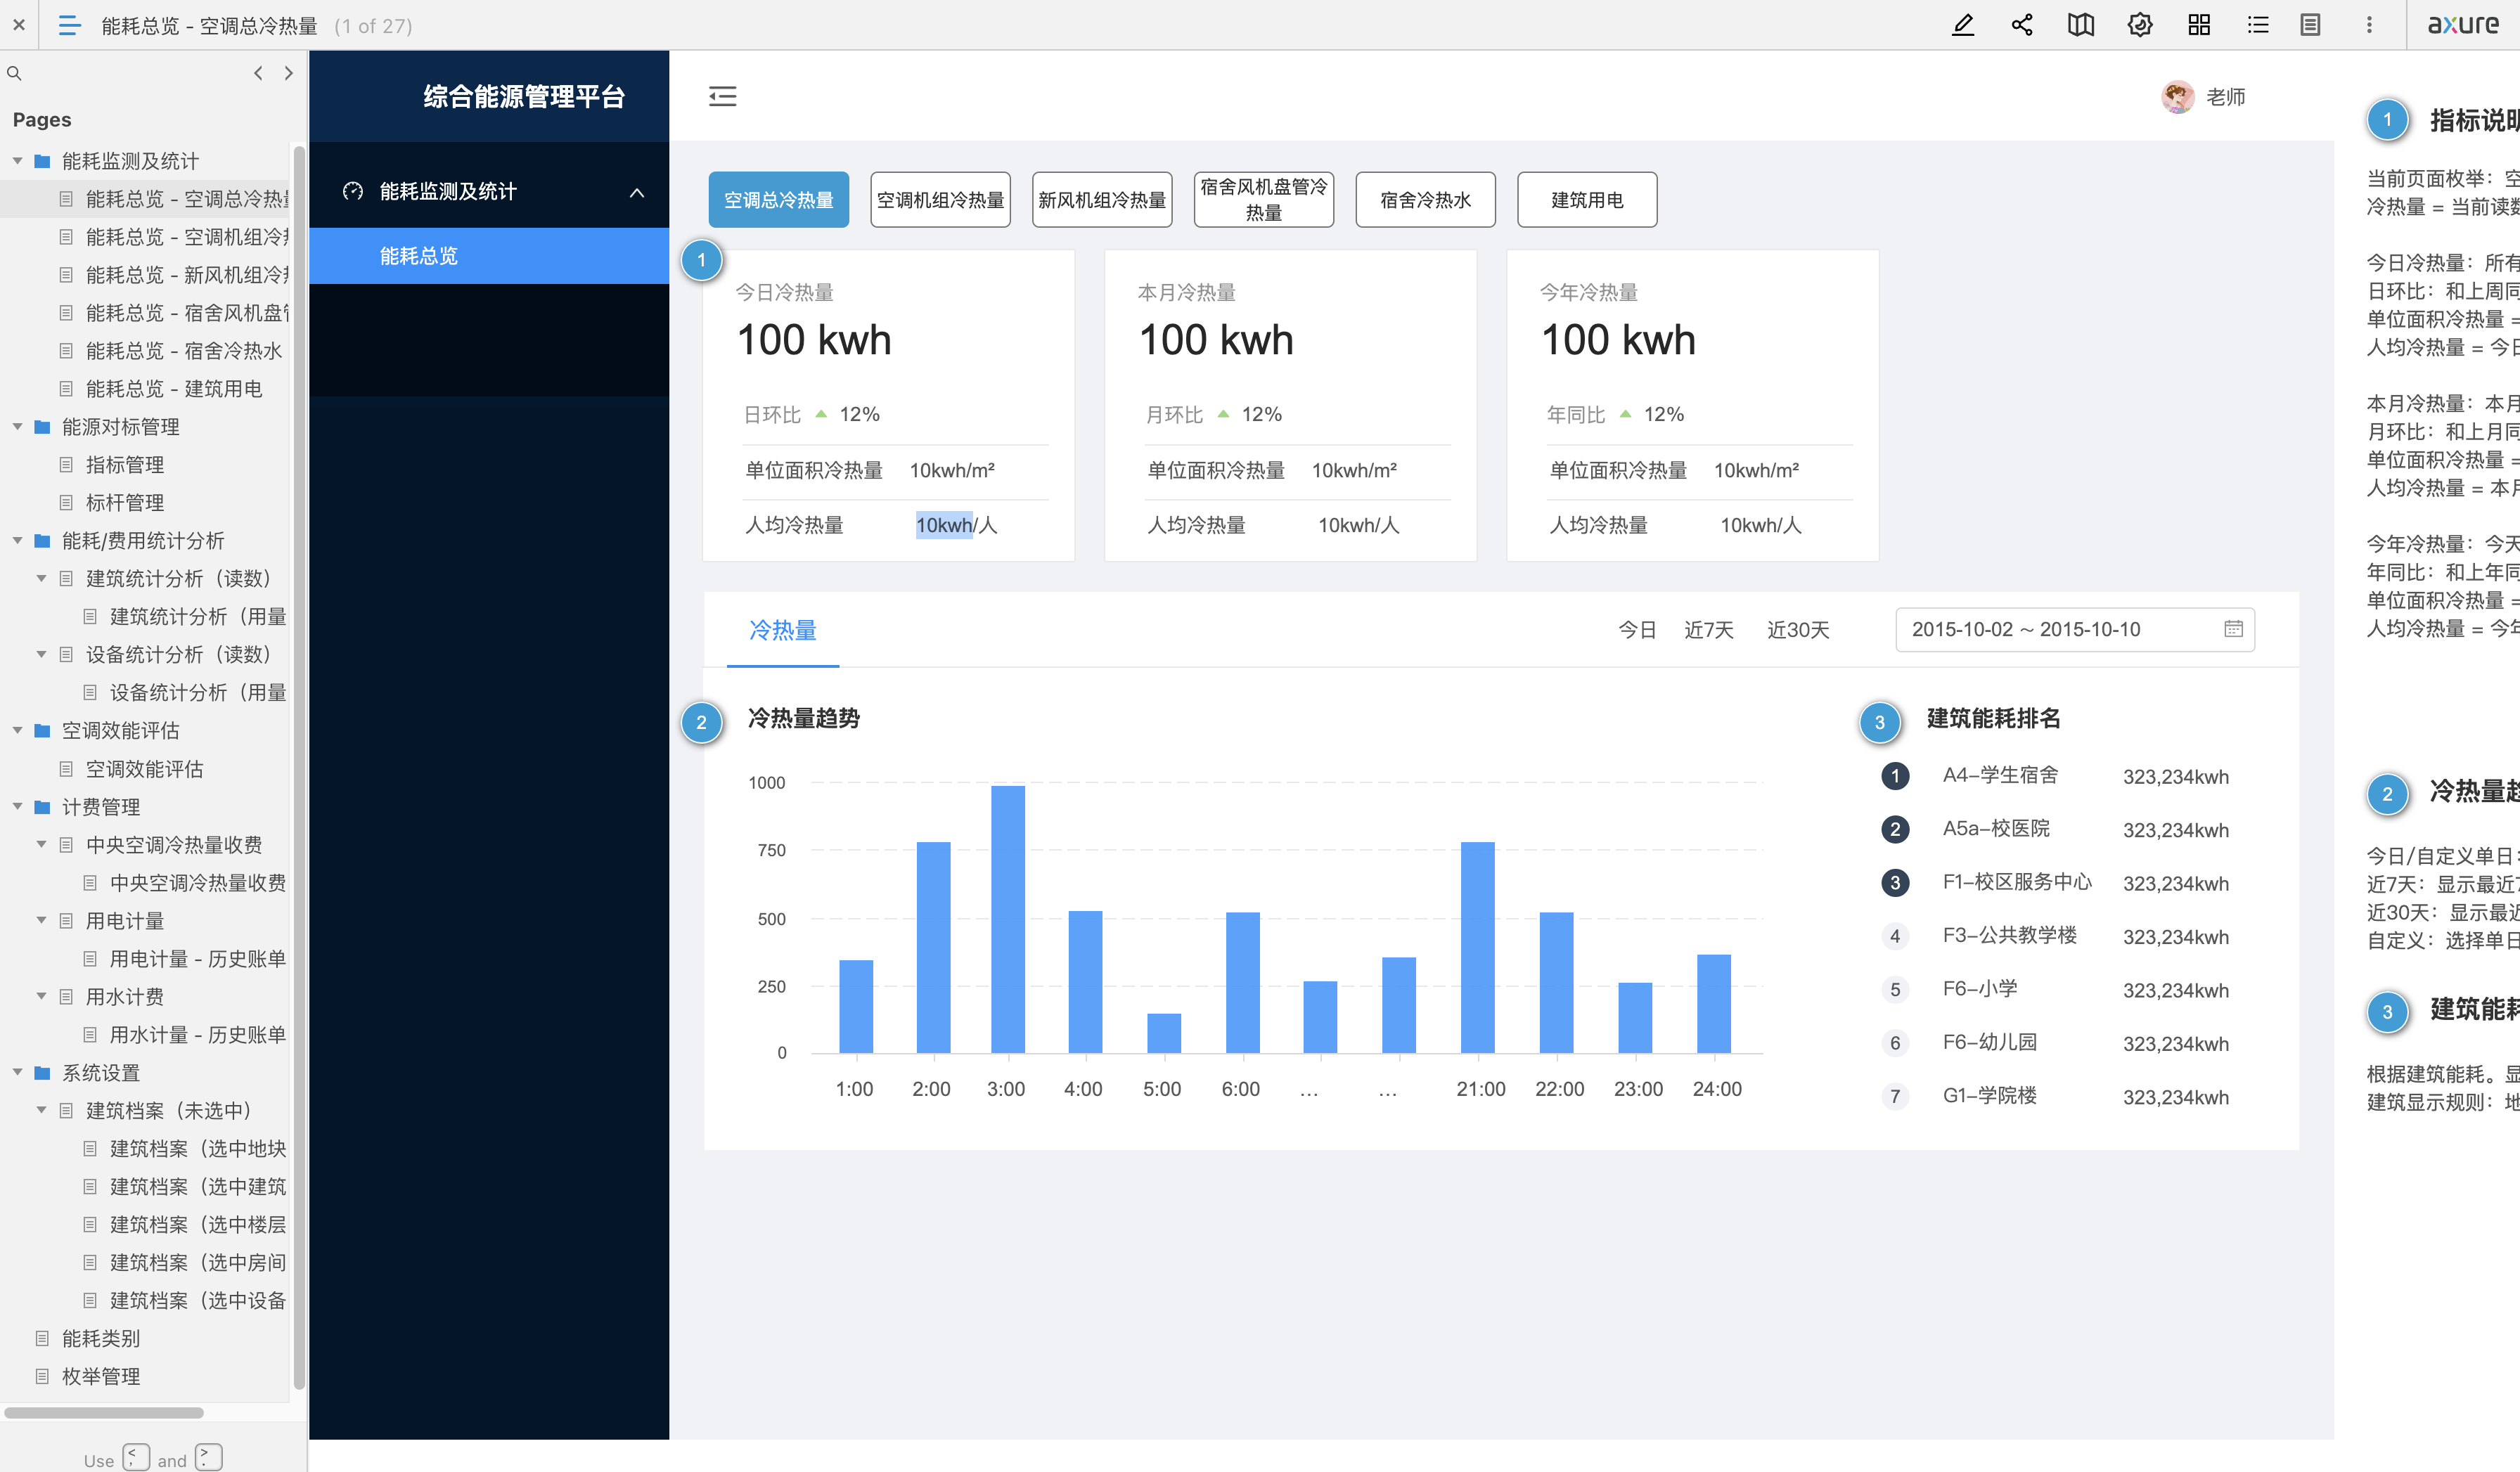This screenshot has width=2520, height=1472.
Task: Close the Axure sidebar with the X icon
Action: click(x=19, y=25)
